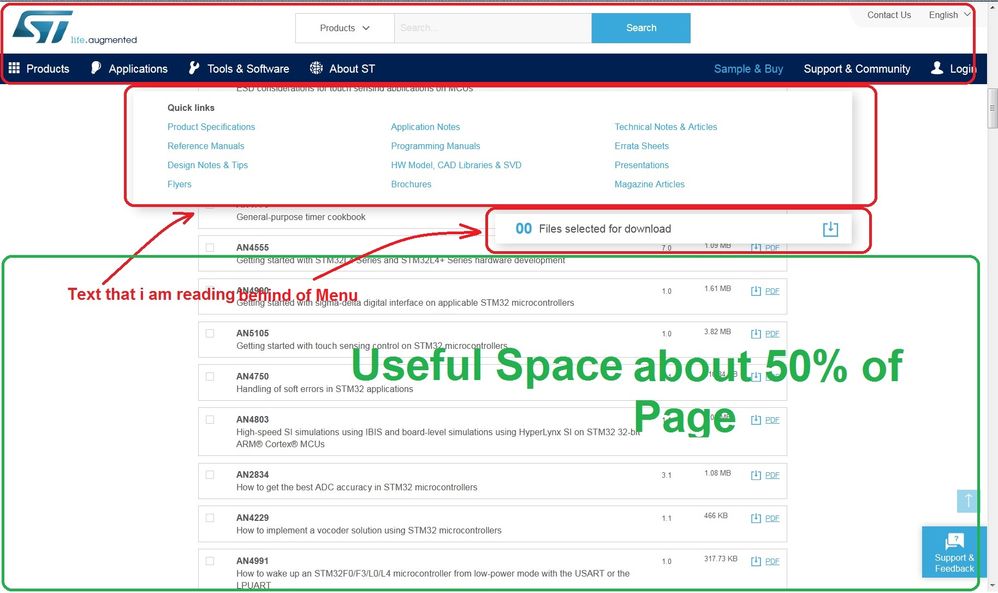Open the Design Notes & Tips quick link
Screen dimensions: 998x593
[x=207, y=165]
